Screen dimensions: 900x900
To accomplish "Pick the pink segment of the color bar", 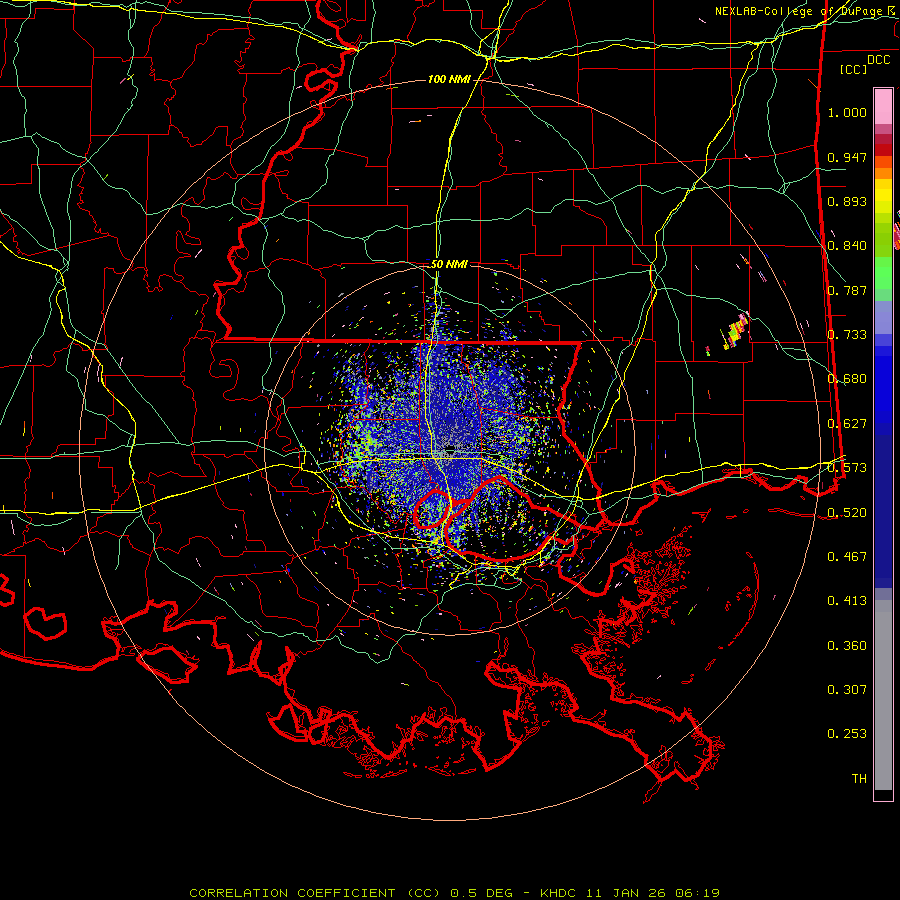I will coord(883,106).
